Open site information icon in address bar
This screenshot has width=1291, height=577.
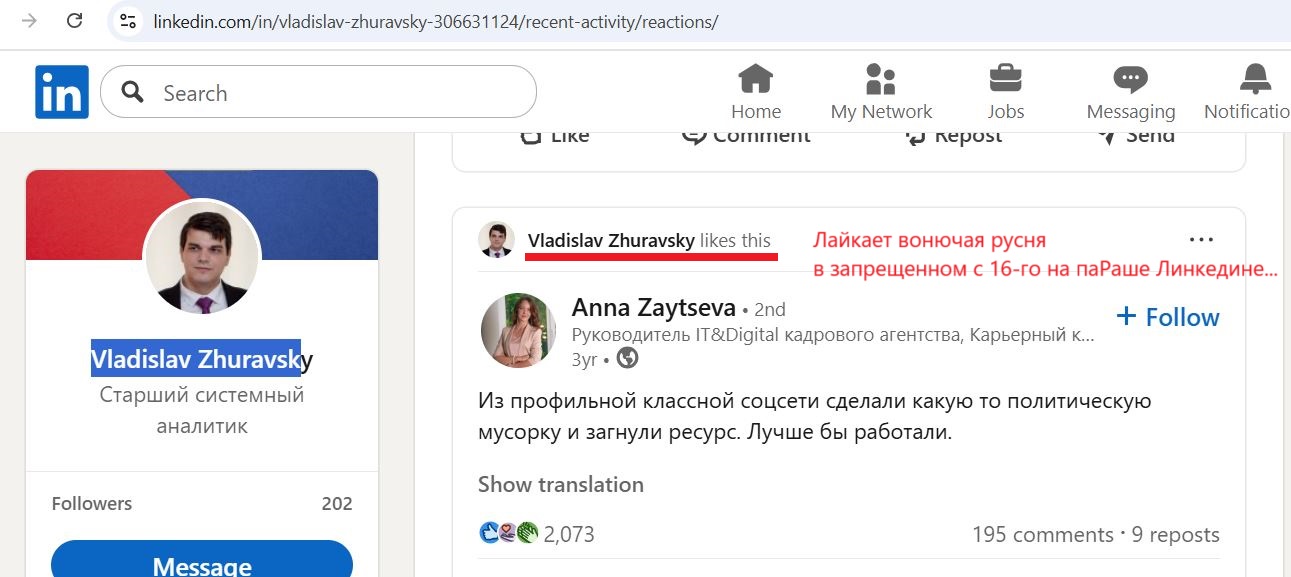point(127,21)
